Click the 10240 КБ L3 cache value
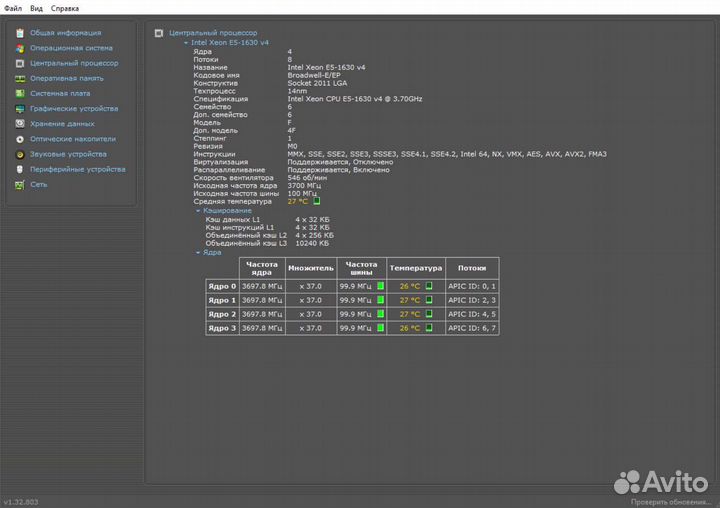Image resolution: width=720 pixels, height=508 pixels. [312, 243]
